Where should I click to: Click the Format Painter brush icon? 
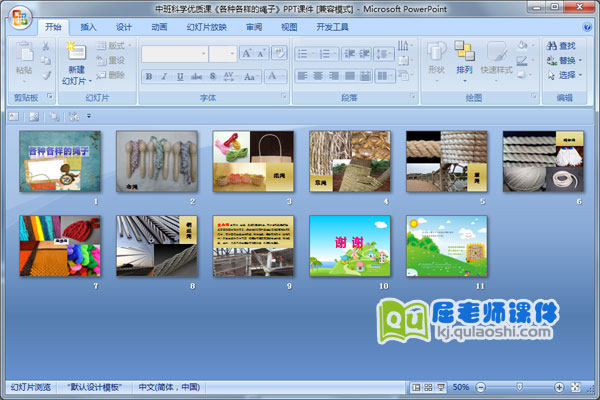(46, 75)
